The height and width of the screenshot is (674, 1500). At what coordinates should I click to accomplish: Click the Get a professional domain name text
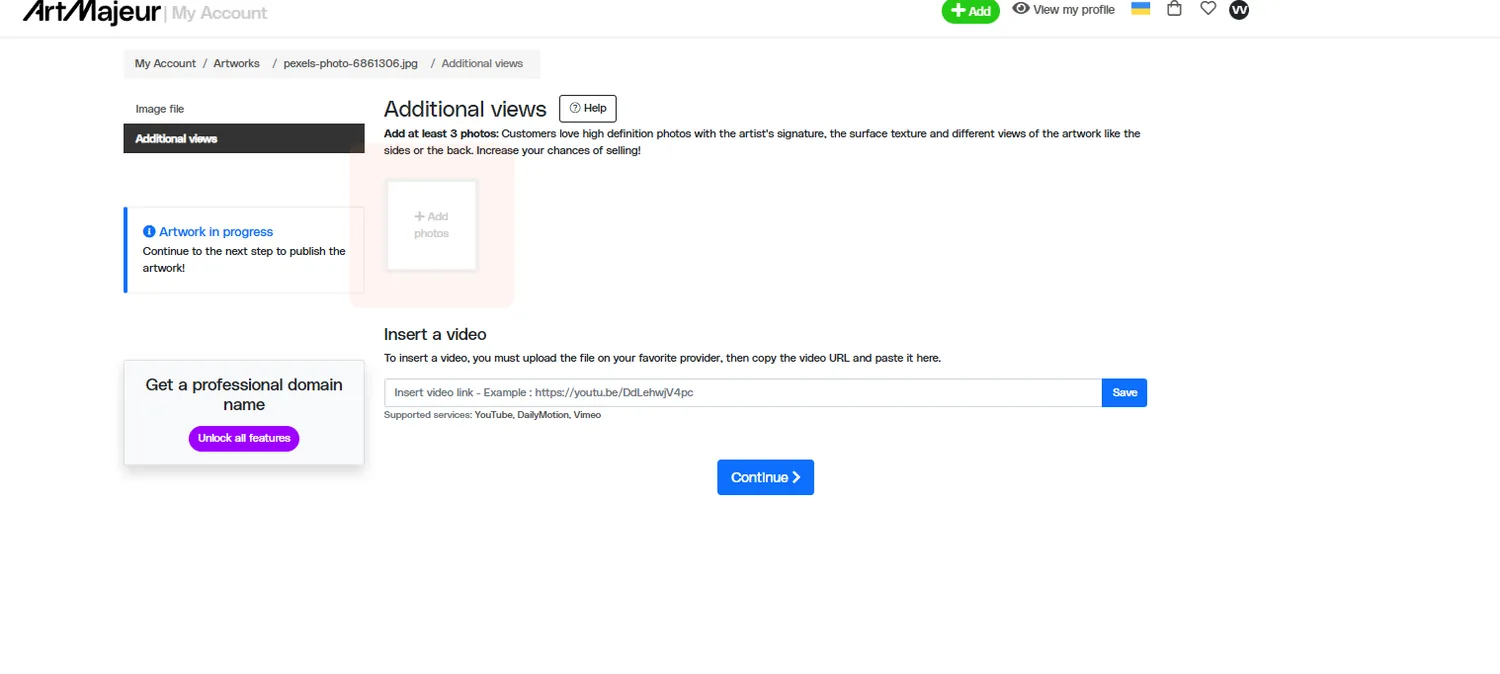[244, 395]
